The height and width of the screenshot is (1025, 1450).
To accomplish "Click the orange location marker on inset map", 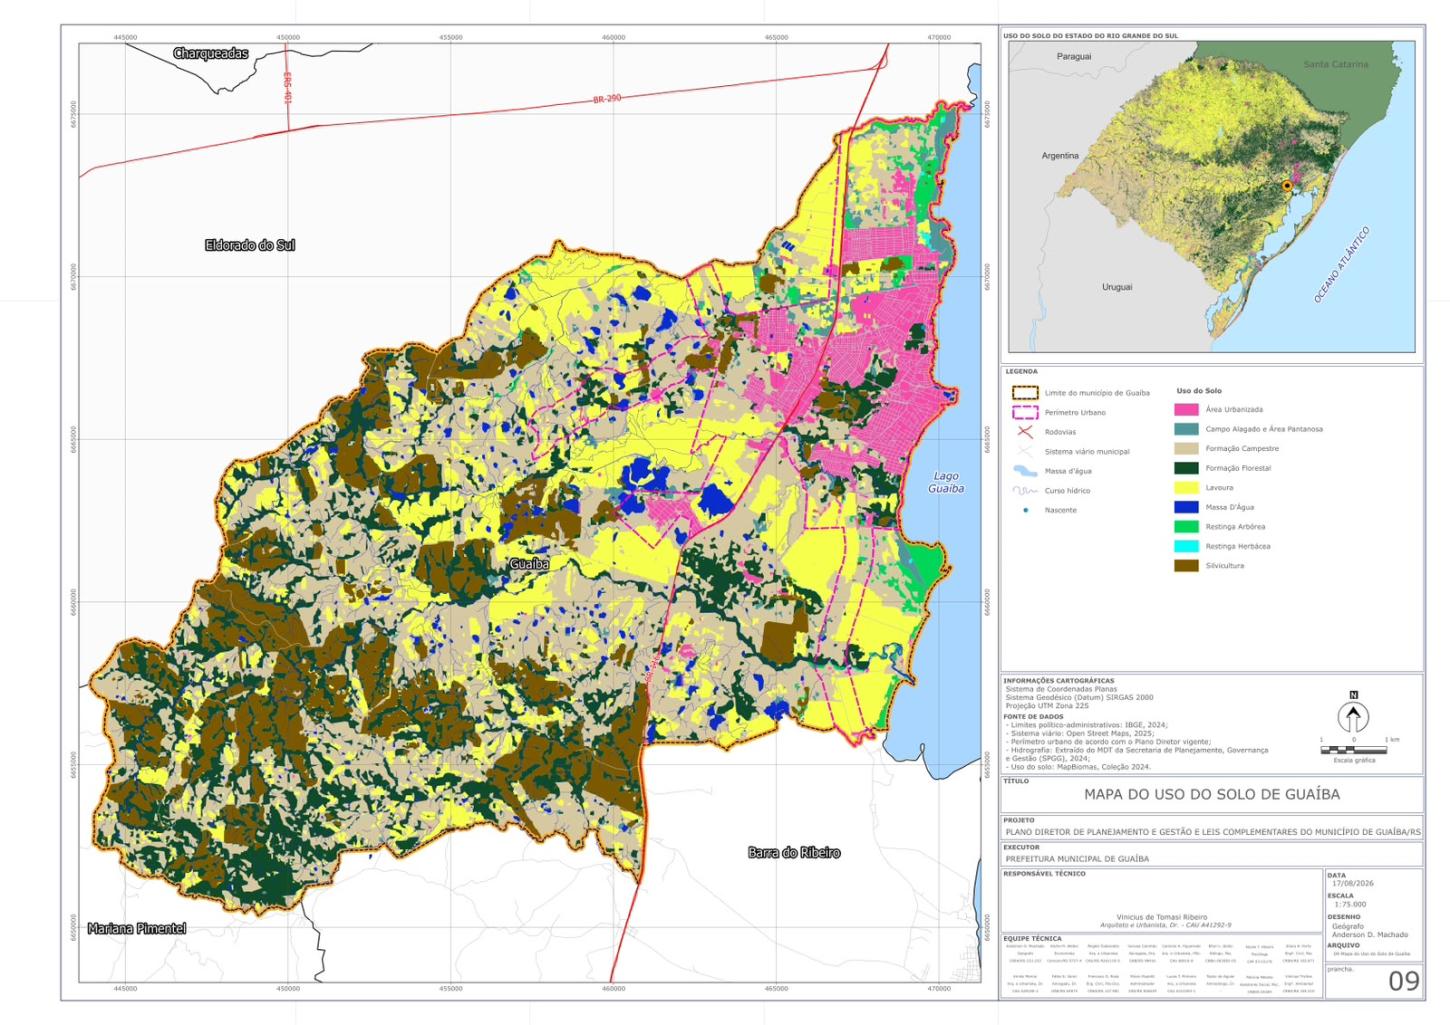I will point(1287,186).
